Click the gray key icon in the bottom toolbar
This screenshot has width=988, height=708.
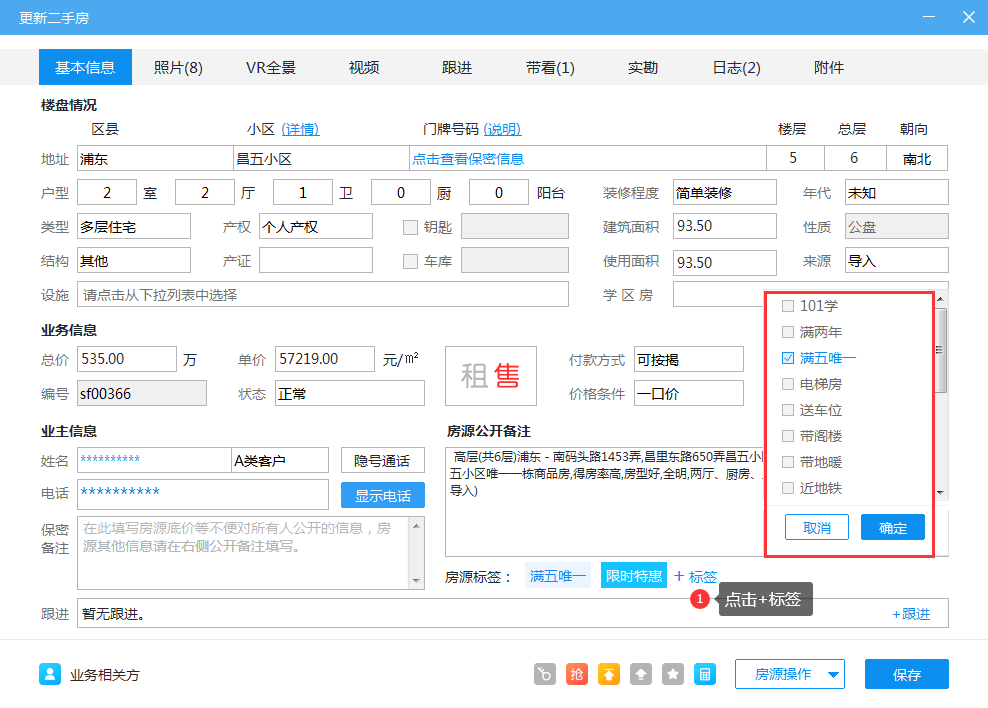[545, 674]
